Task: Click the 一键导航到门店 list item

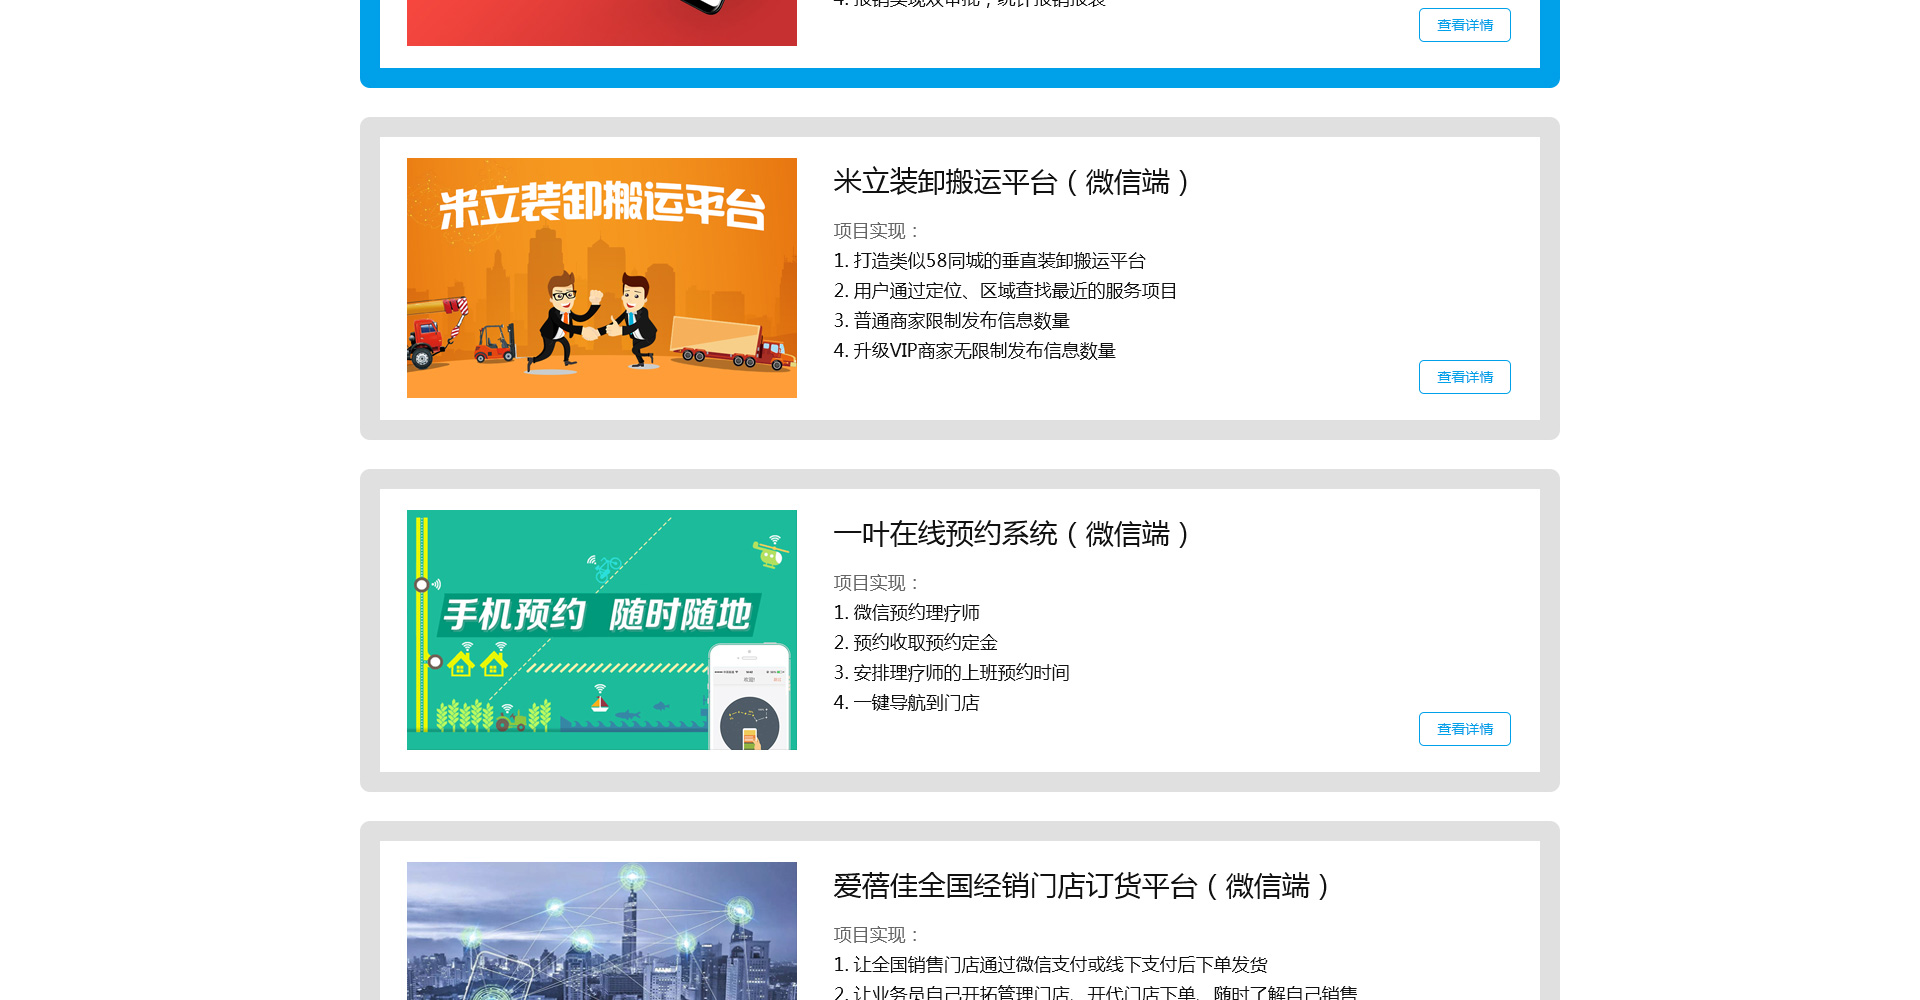Action: coord(906,703)
